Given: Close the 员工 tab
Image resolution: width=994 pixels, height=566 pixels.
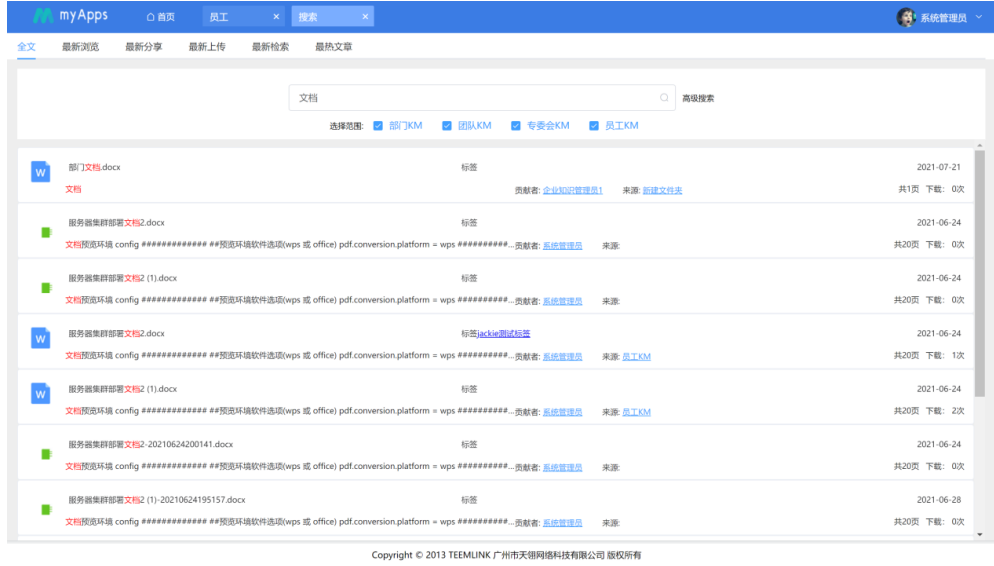Looking at the screenshot, I should pos(276,17).
